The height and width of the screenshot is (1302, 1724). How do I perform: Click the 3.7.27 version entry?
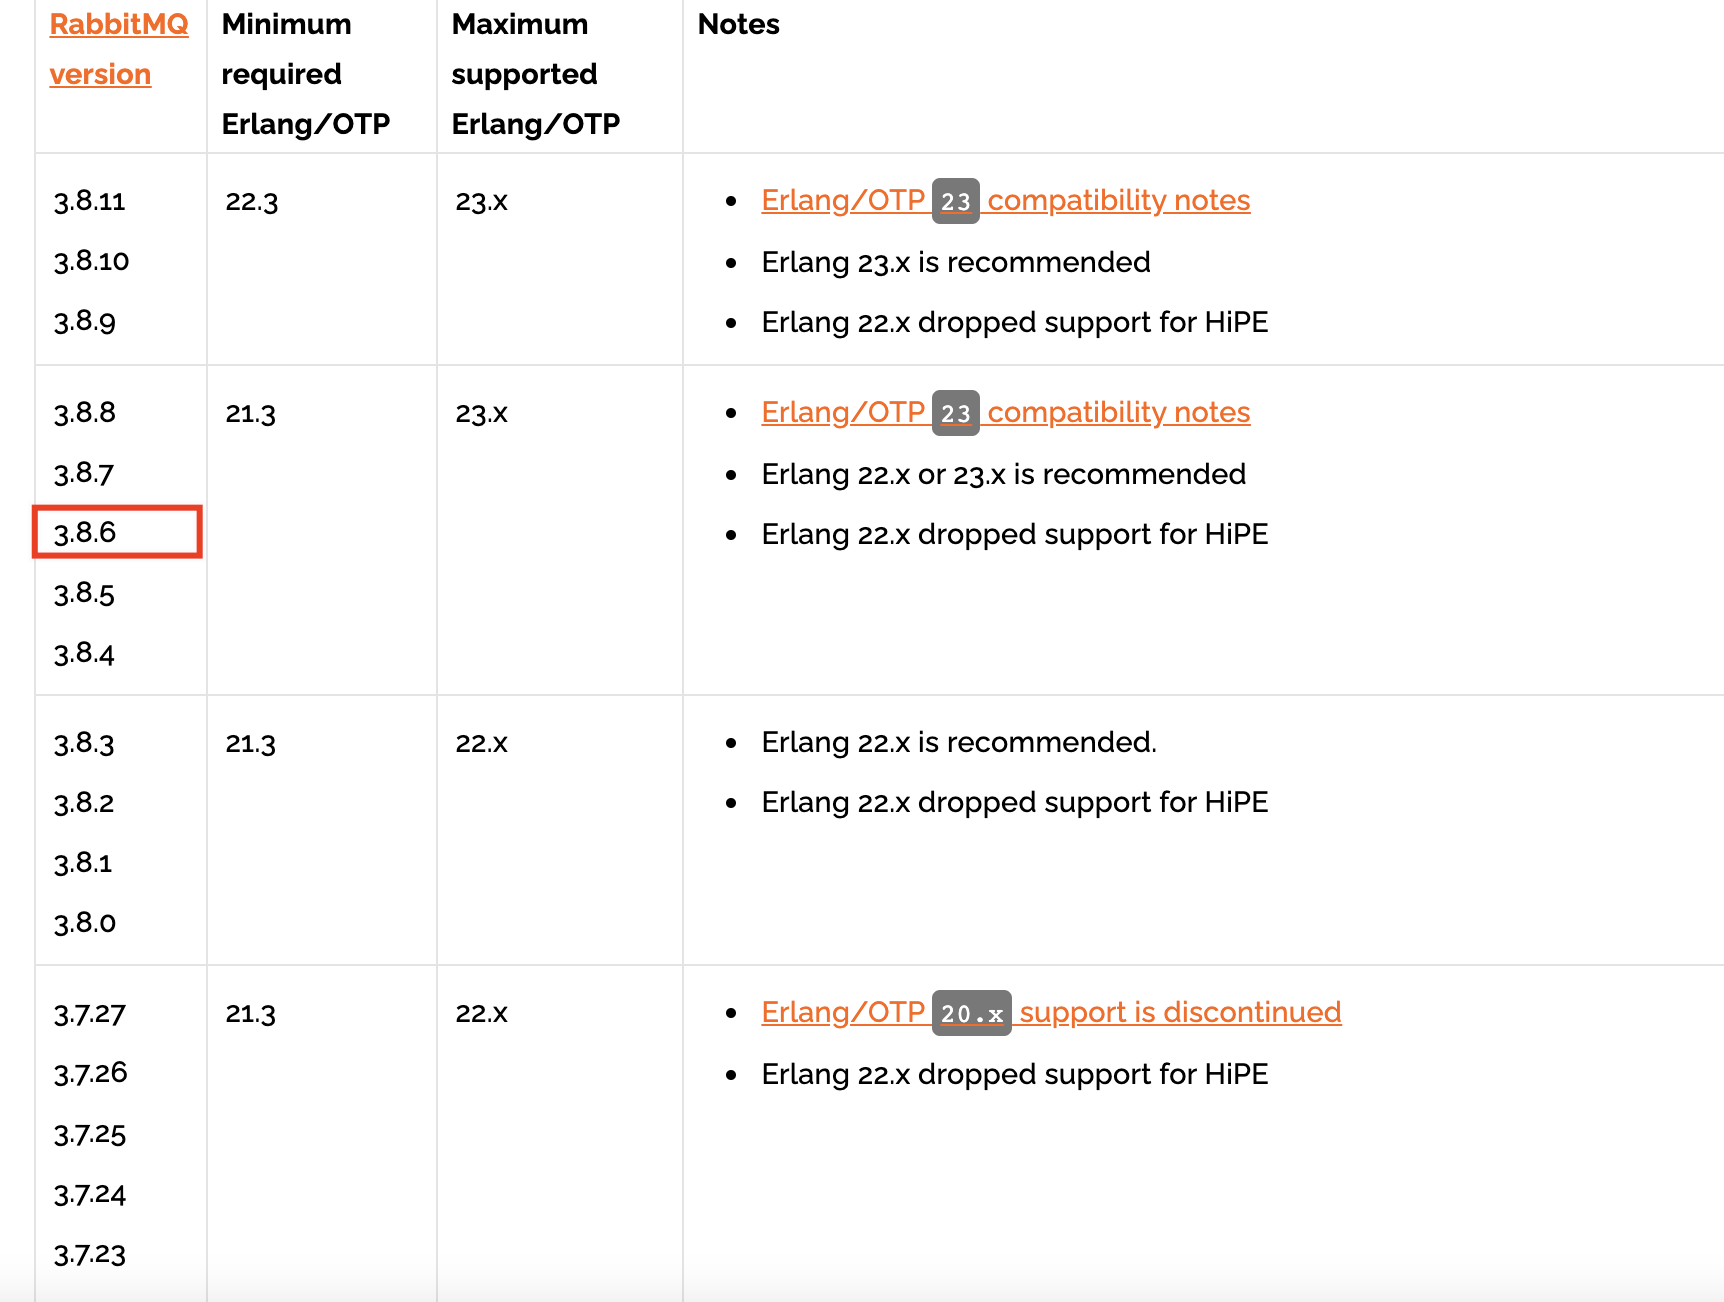(90, 1015)
